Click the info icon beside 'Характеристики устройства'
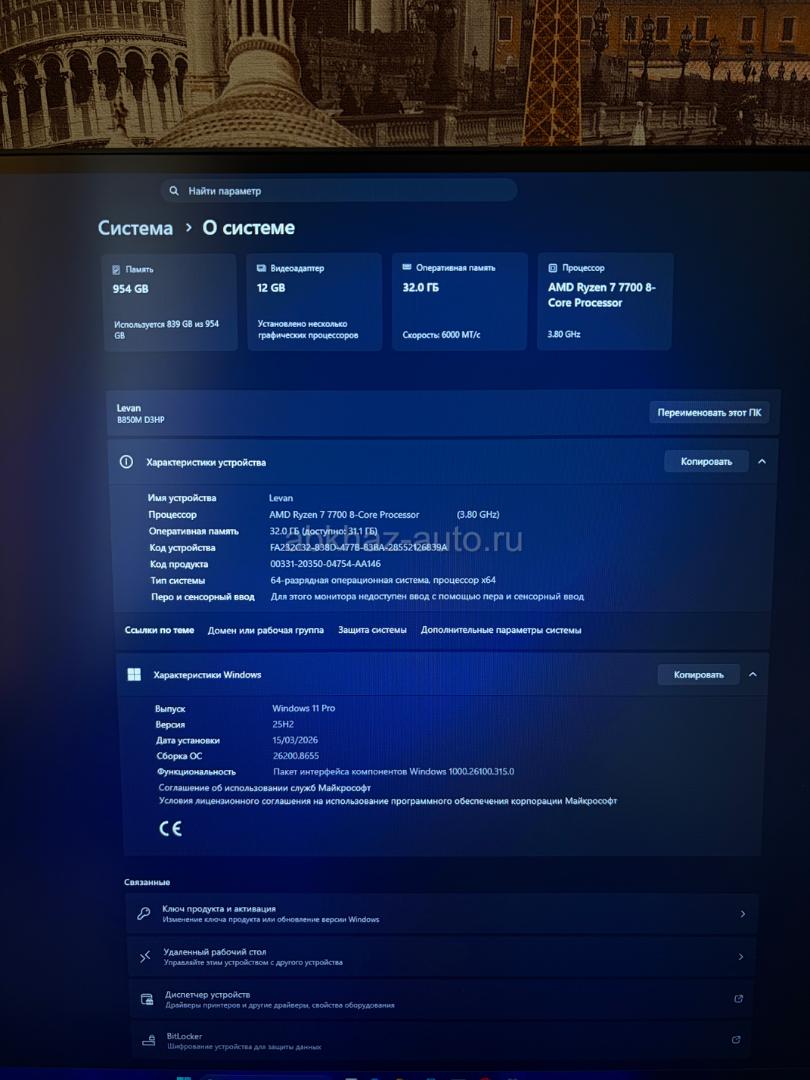The height and width of the screenshot is (1080, 810). point(126,462)
